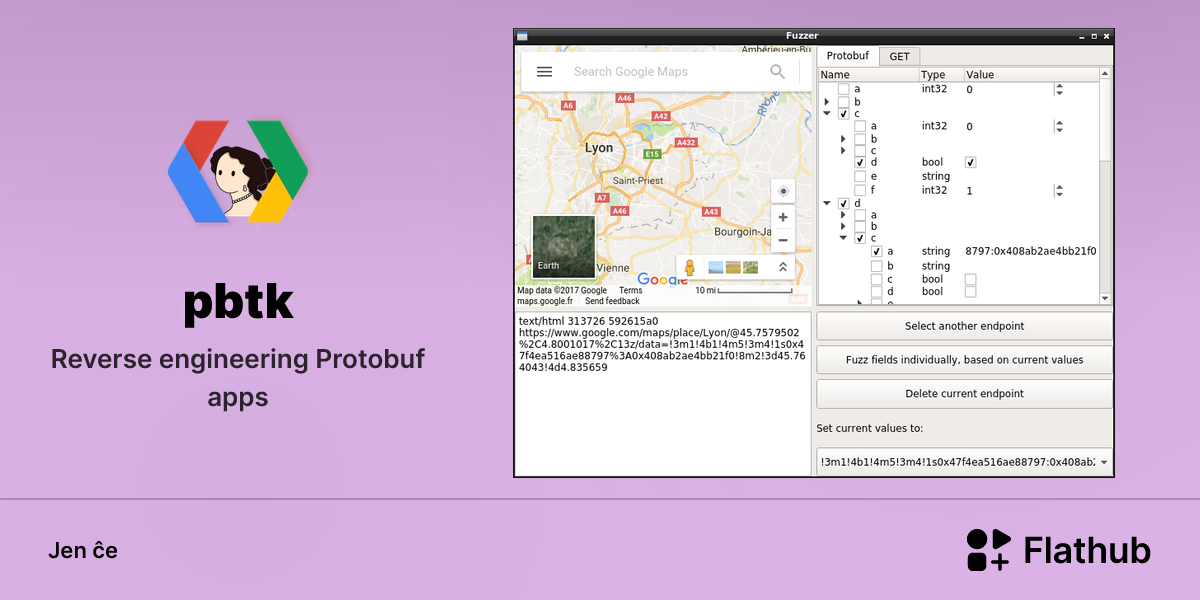
Task: Maximize the Fuzzer window
Action: coord(1094,36)
